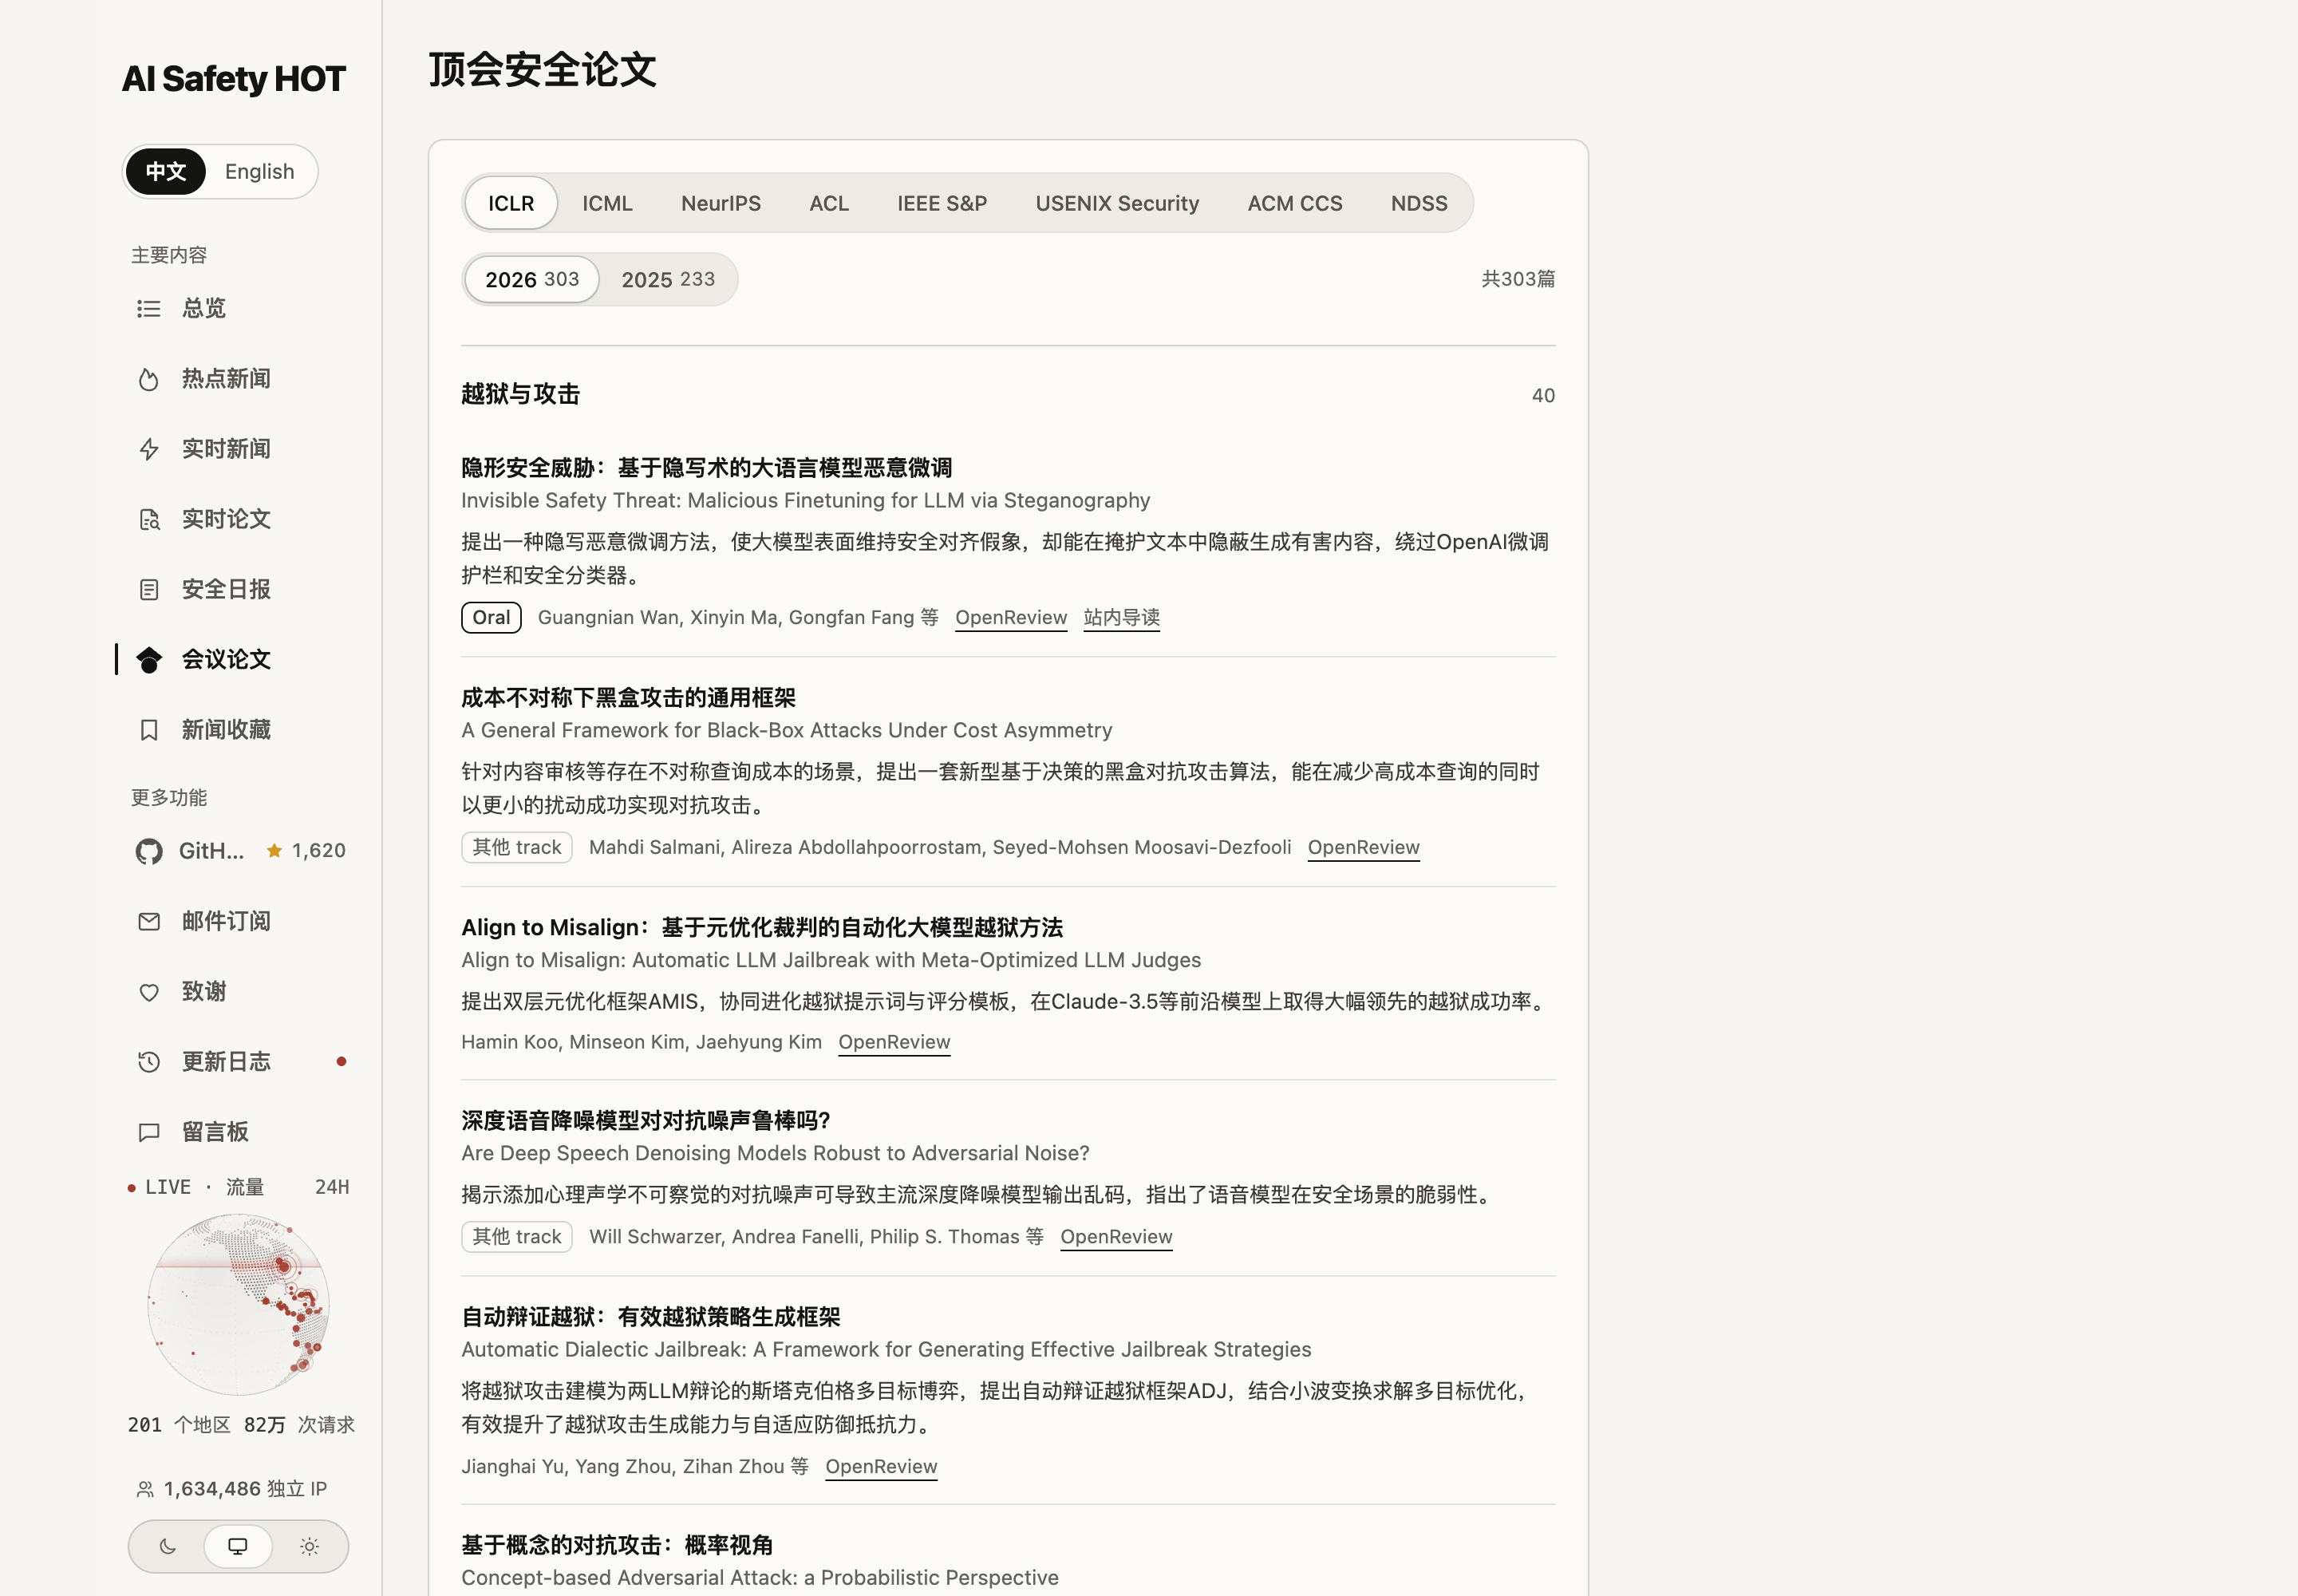
Task: Open 站内导读 link for the Steganography paper
Action: coord(1121,618)
